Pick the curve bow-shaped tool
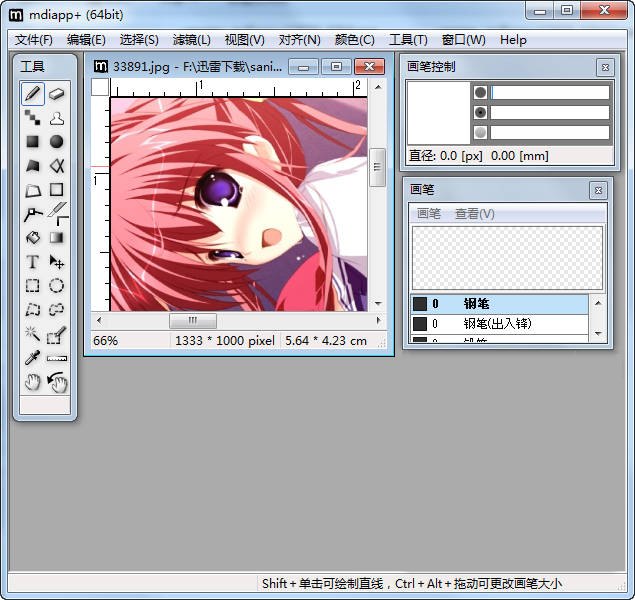This screenshot has width=635, height=600. (x=57, y=166)
